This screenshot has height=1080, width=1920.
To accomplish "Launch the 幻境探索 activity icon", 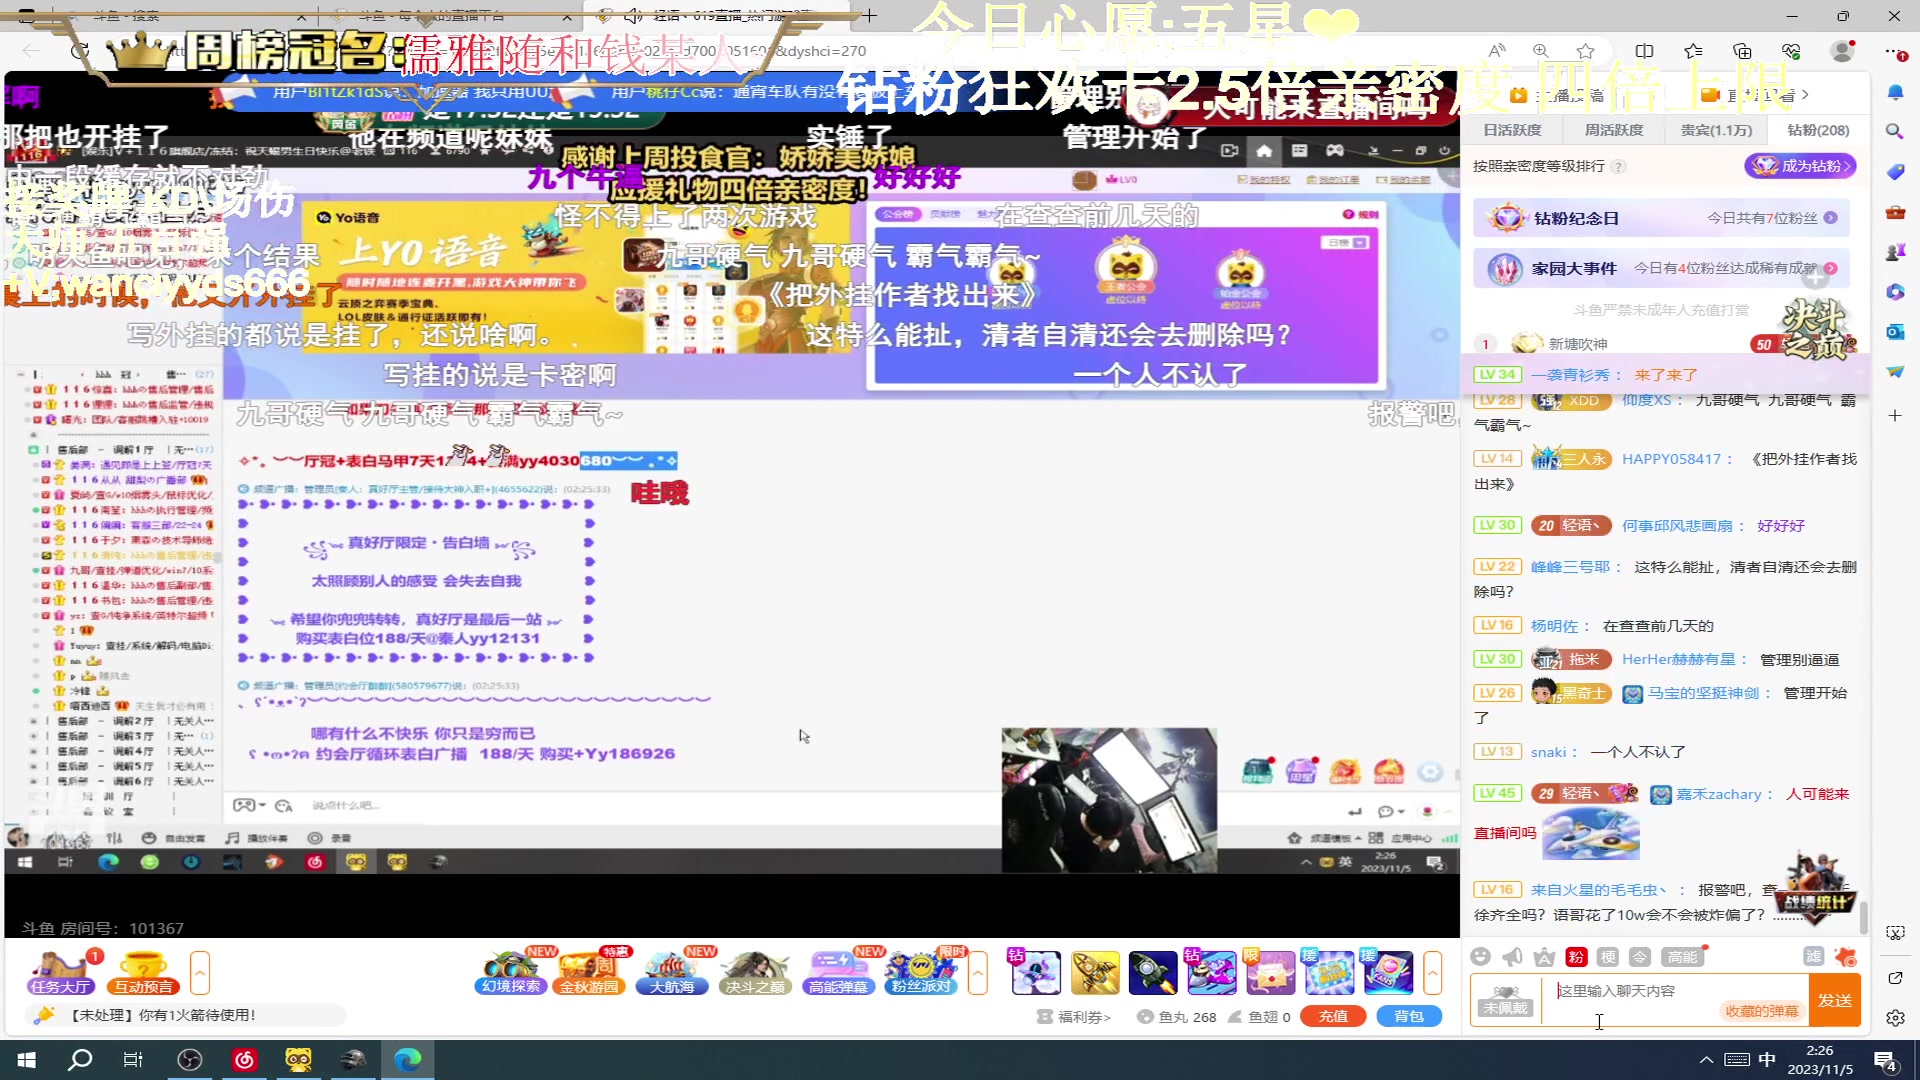I will (511, 972).
